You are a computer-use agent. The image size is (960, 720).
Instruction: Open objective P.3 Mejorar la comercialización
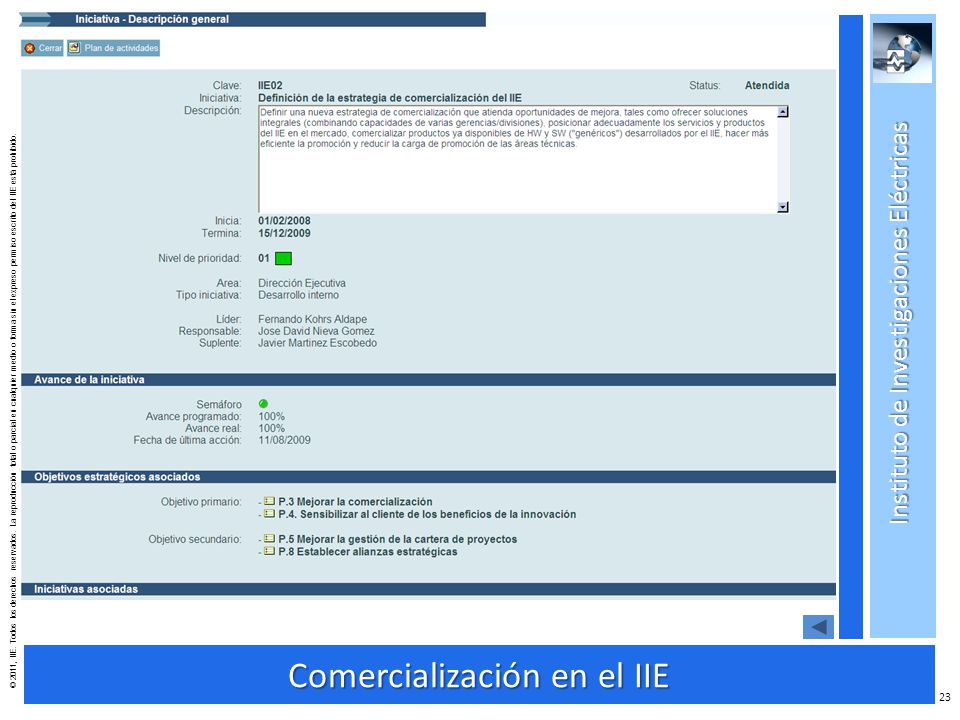(x=355, y=501)
